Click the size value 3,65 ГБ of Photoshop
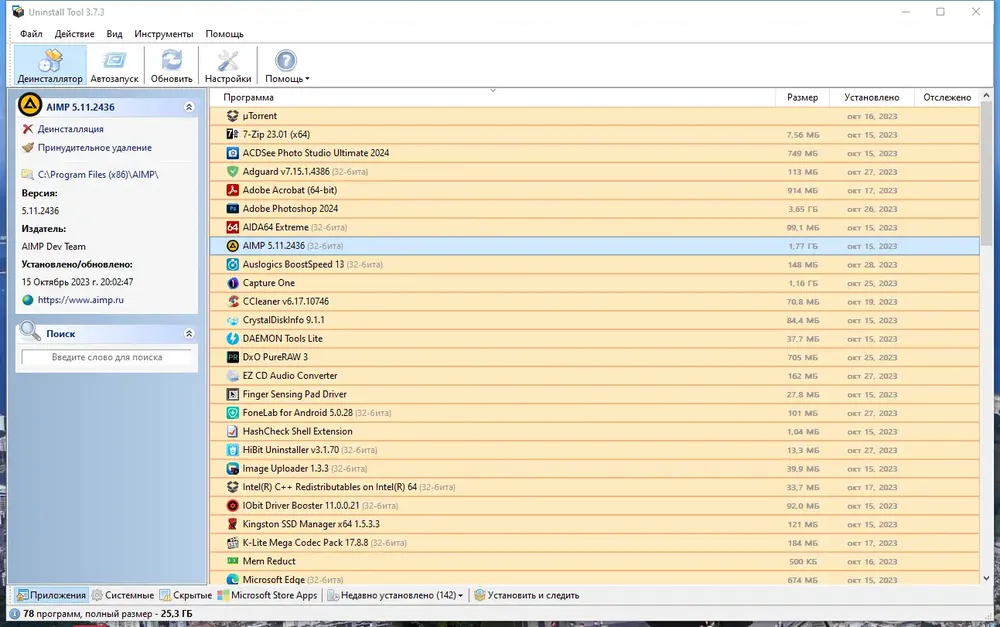1000x627 pixels. (x=802, y=209)
